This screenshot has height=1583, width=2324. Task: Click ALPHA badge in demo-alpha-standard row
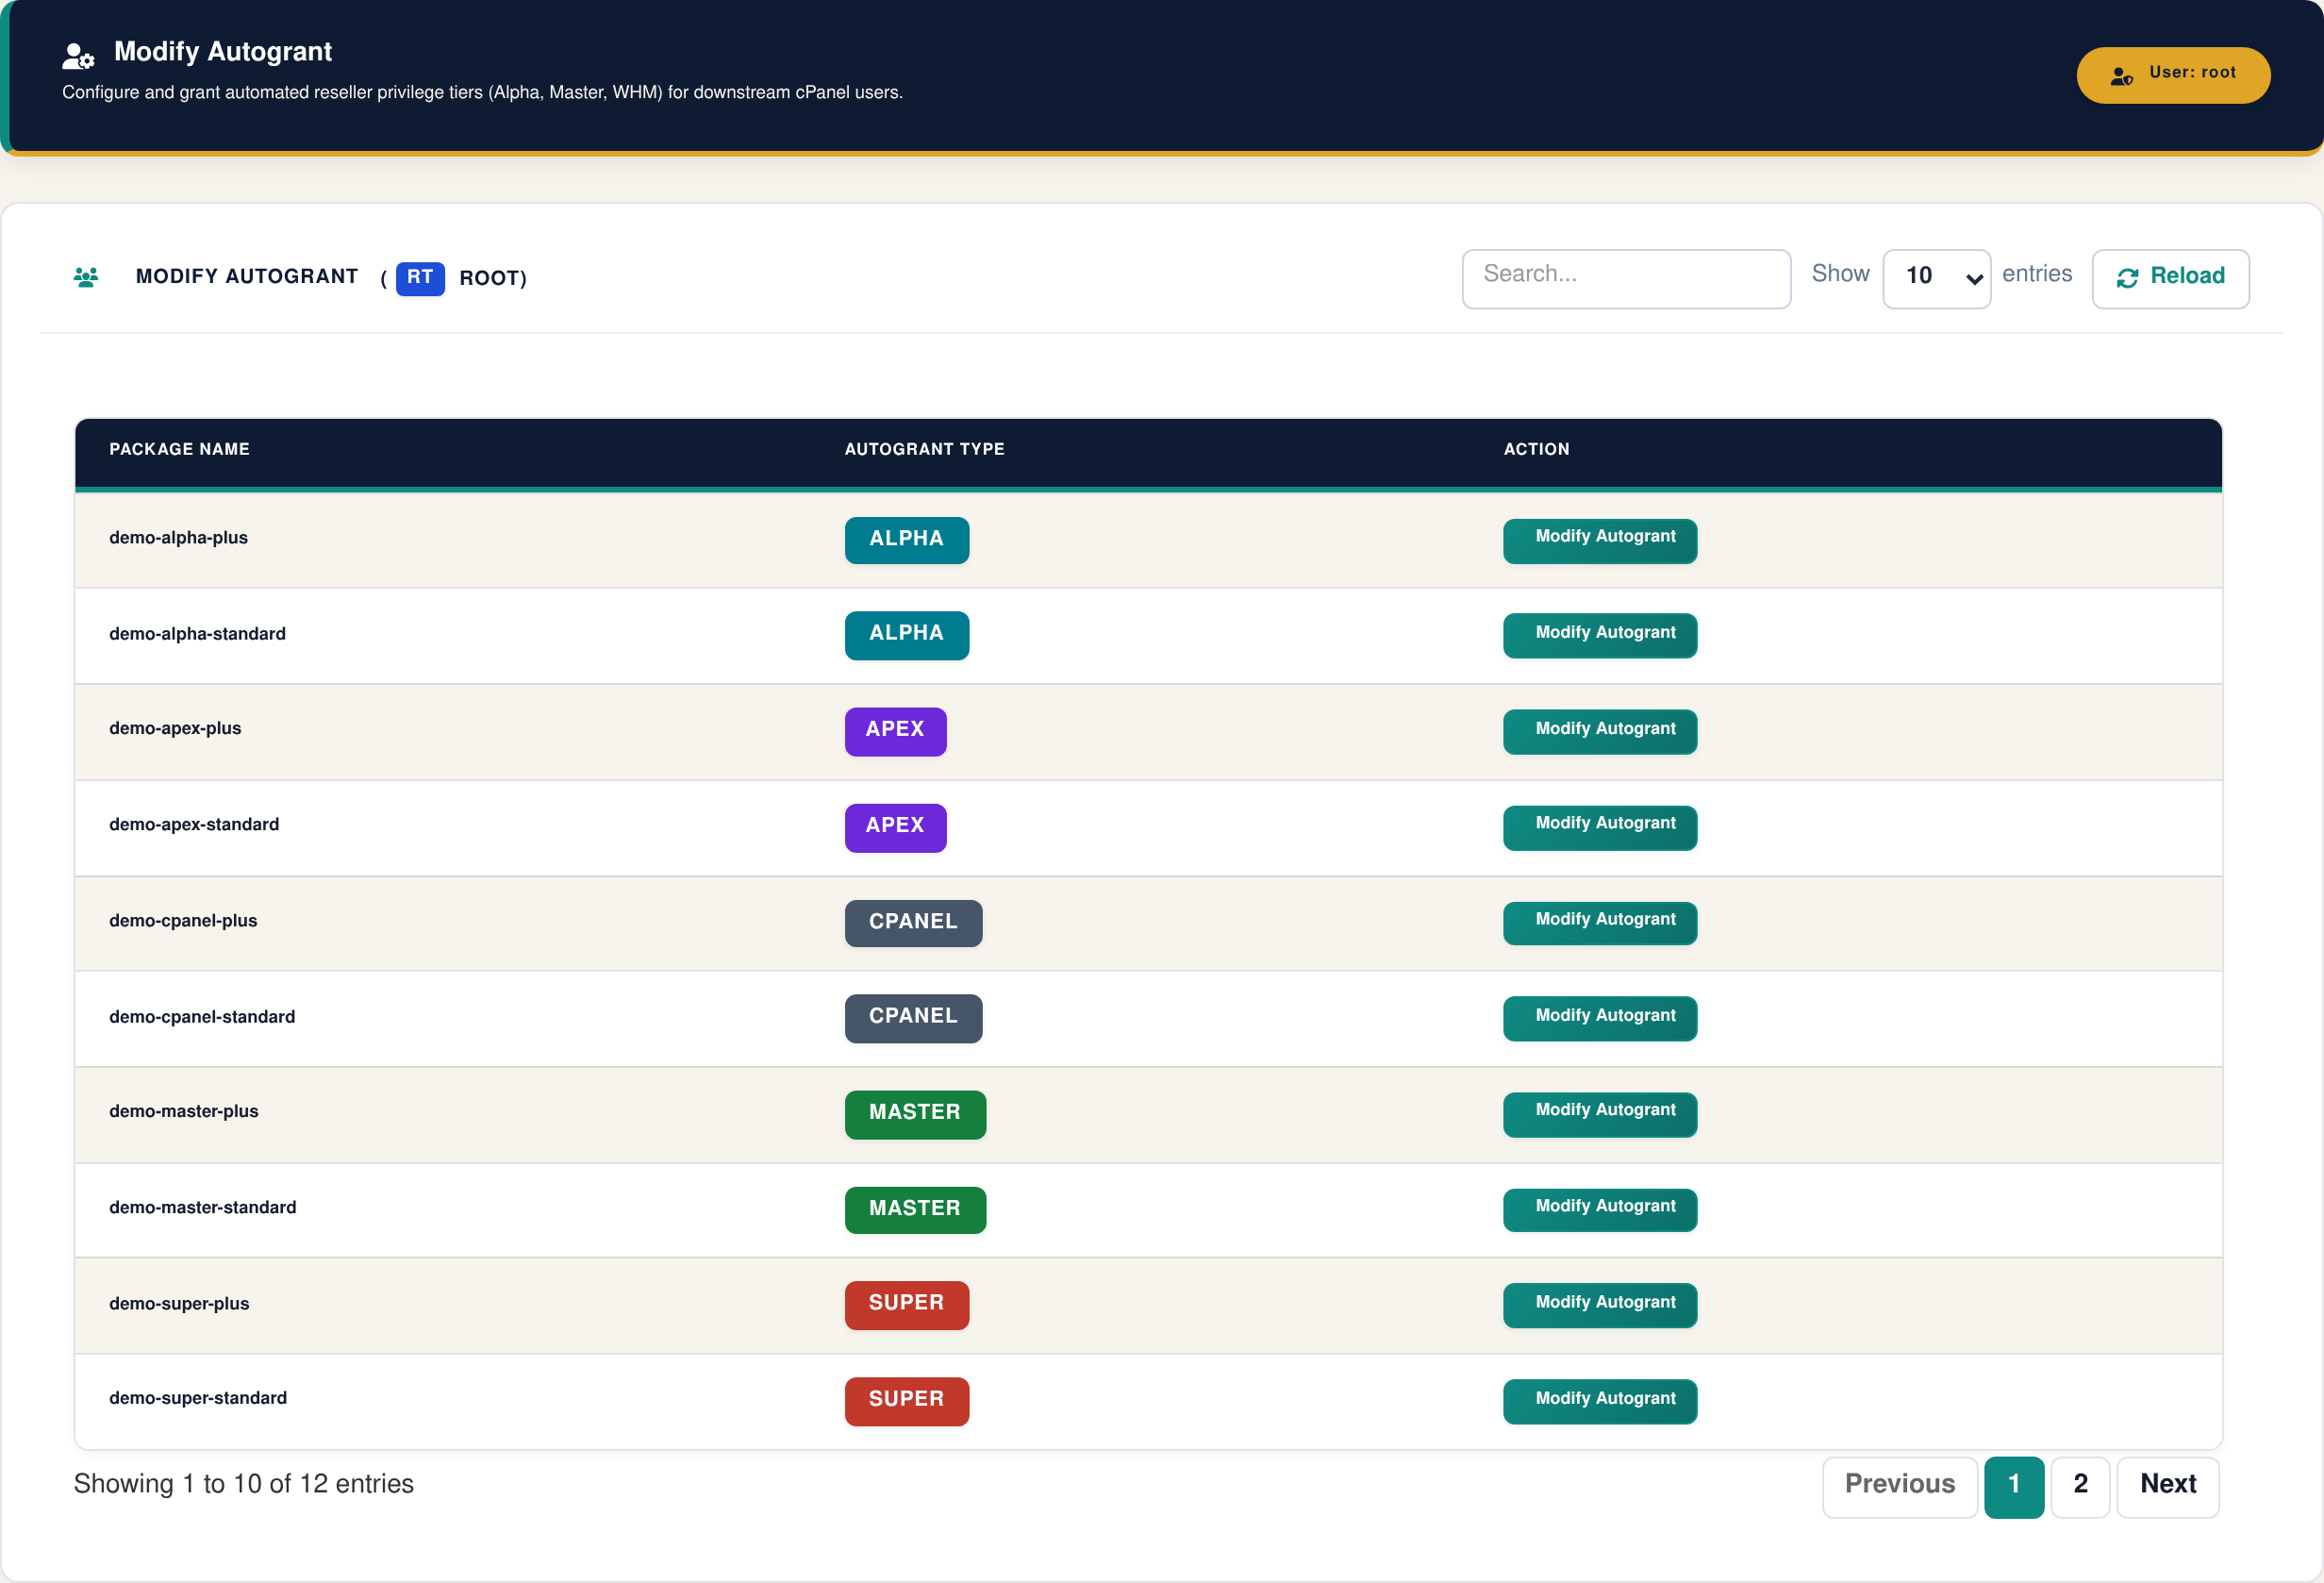tap(906, 635)
